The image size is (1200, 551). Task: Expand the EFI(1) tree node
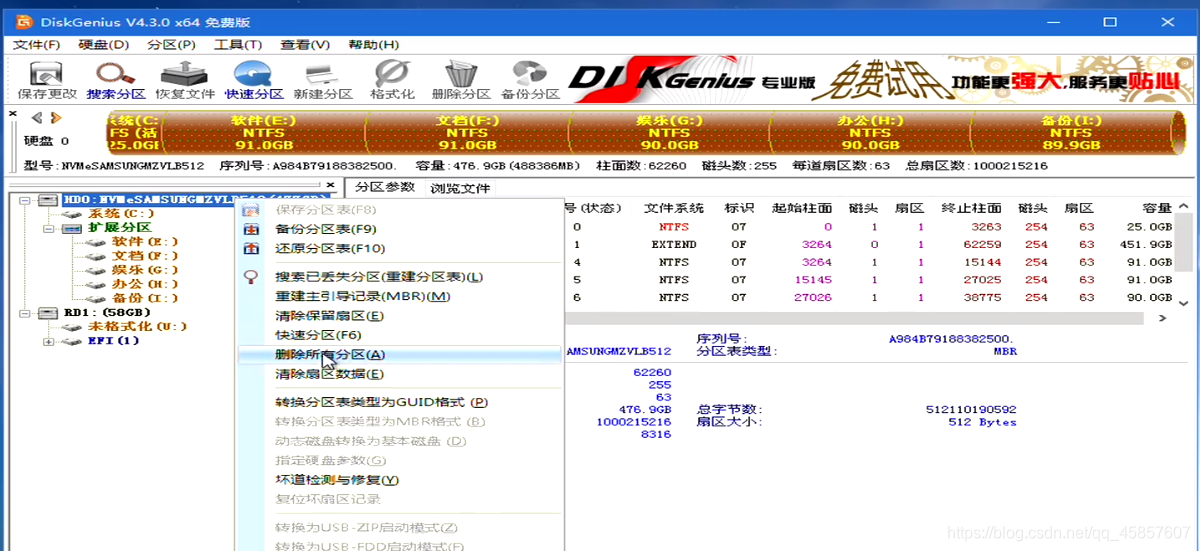[48, 340]
